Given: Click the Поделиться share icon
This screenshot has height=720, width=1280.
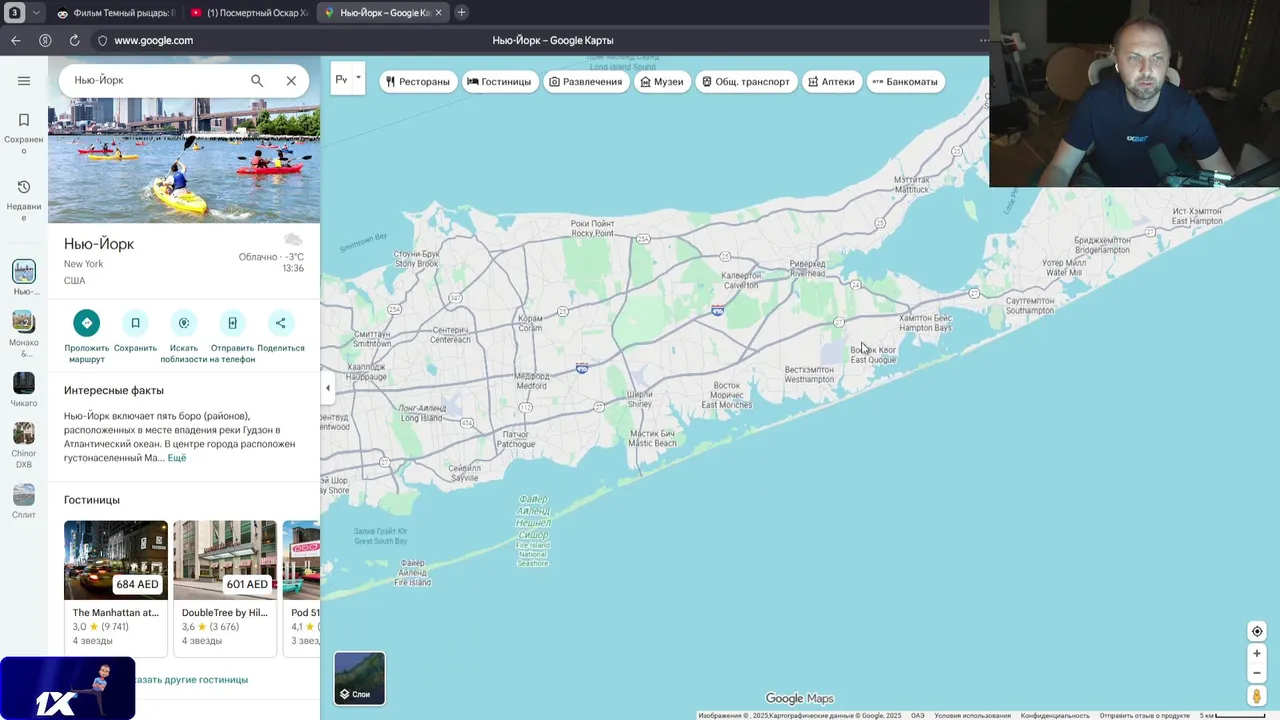Looking at the screenshot, I should (280, 323).
